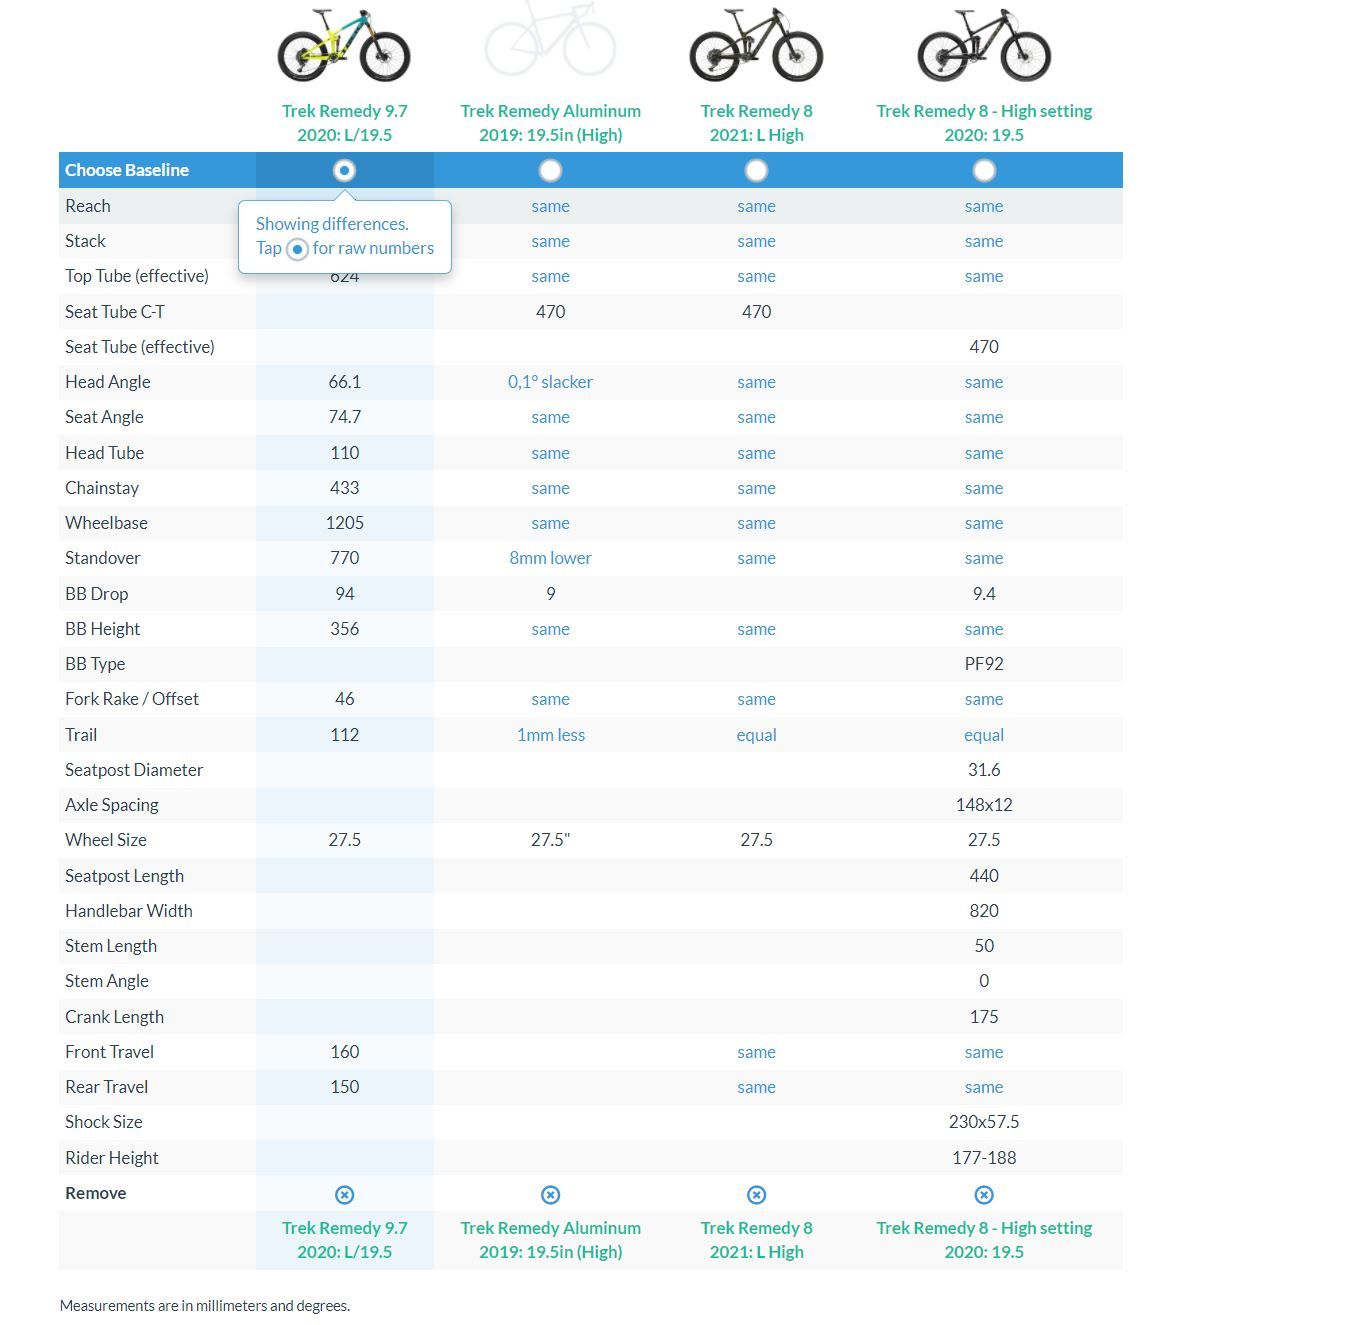Viewport: 1368px width, 1325px height.
Task: Click the faded Trek Remedy Aluminum bike image
Action: pyautogui.click(x=550, y=40)
